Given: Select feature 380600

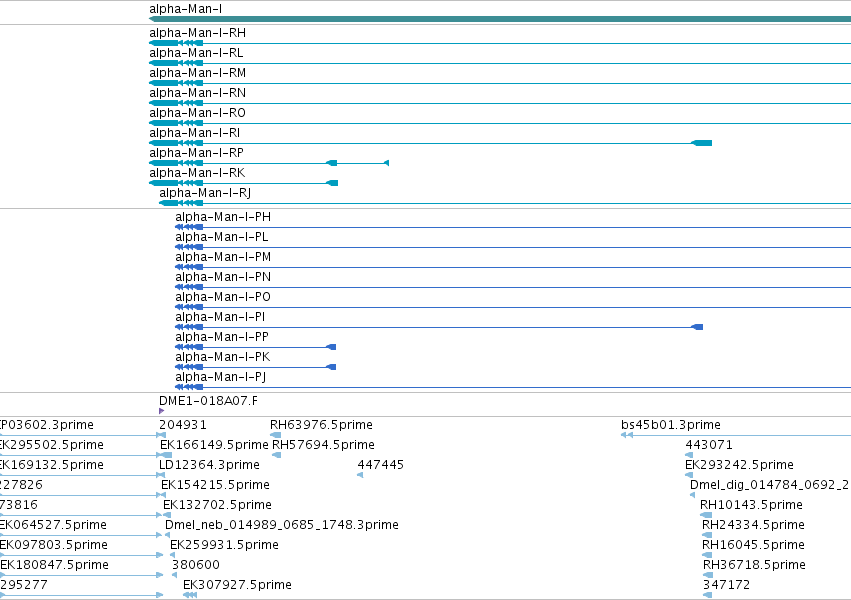Looking at the screenshot, I should pyautogui.click(x=196, y=565).
